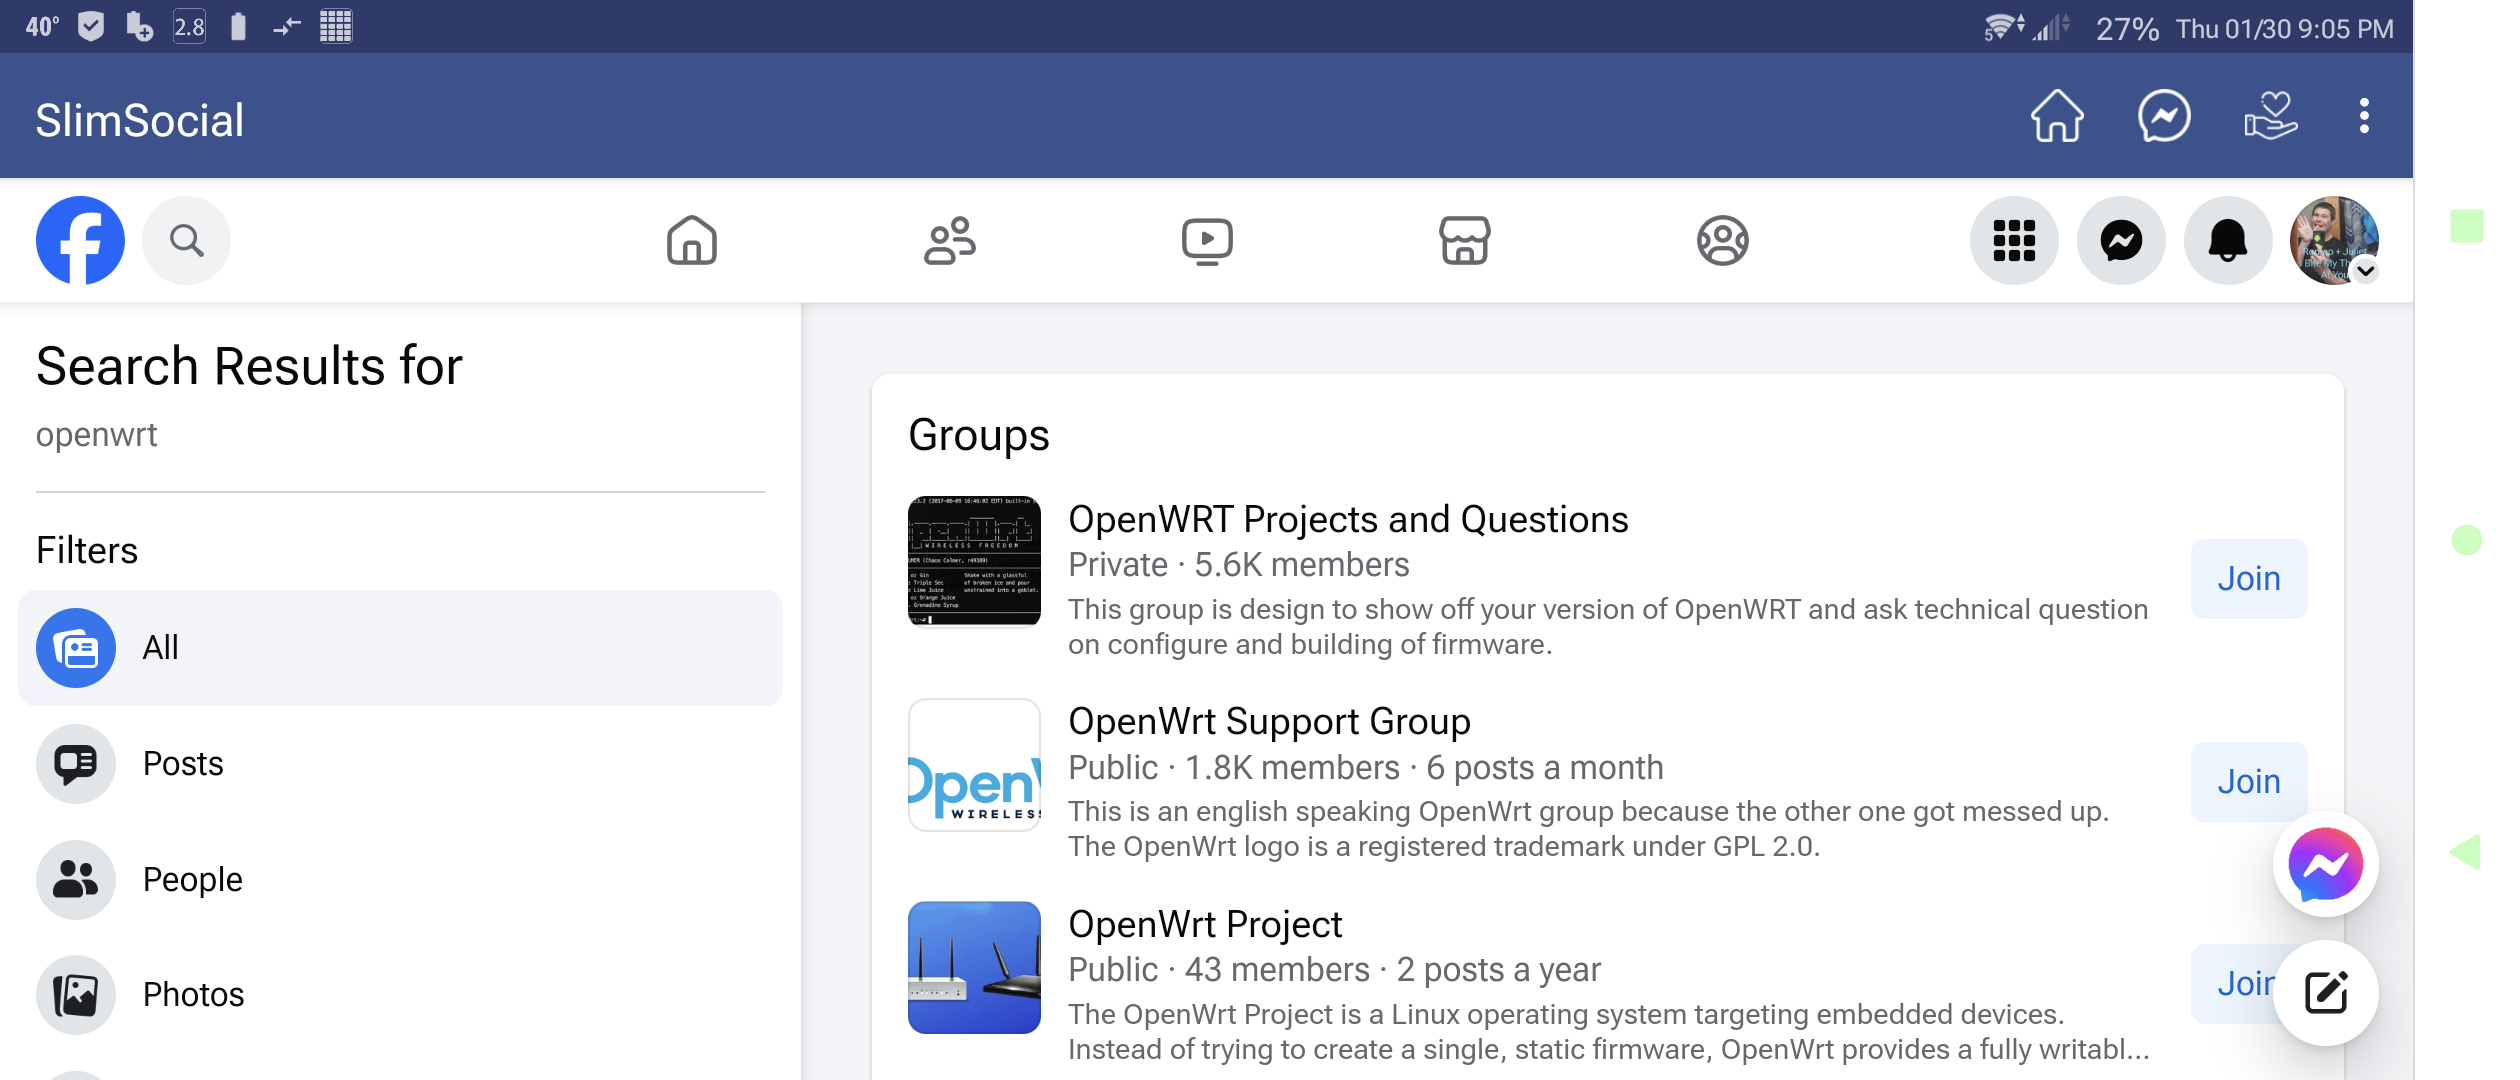
Task: Open the nine-dot Menu grid
Action: click(x=2014, y=240)
